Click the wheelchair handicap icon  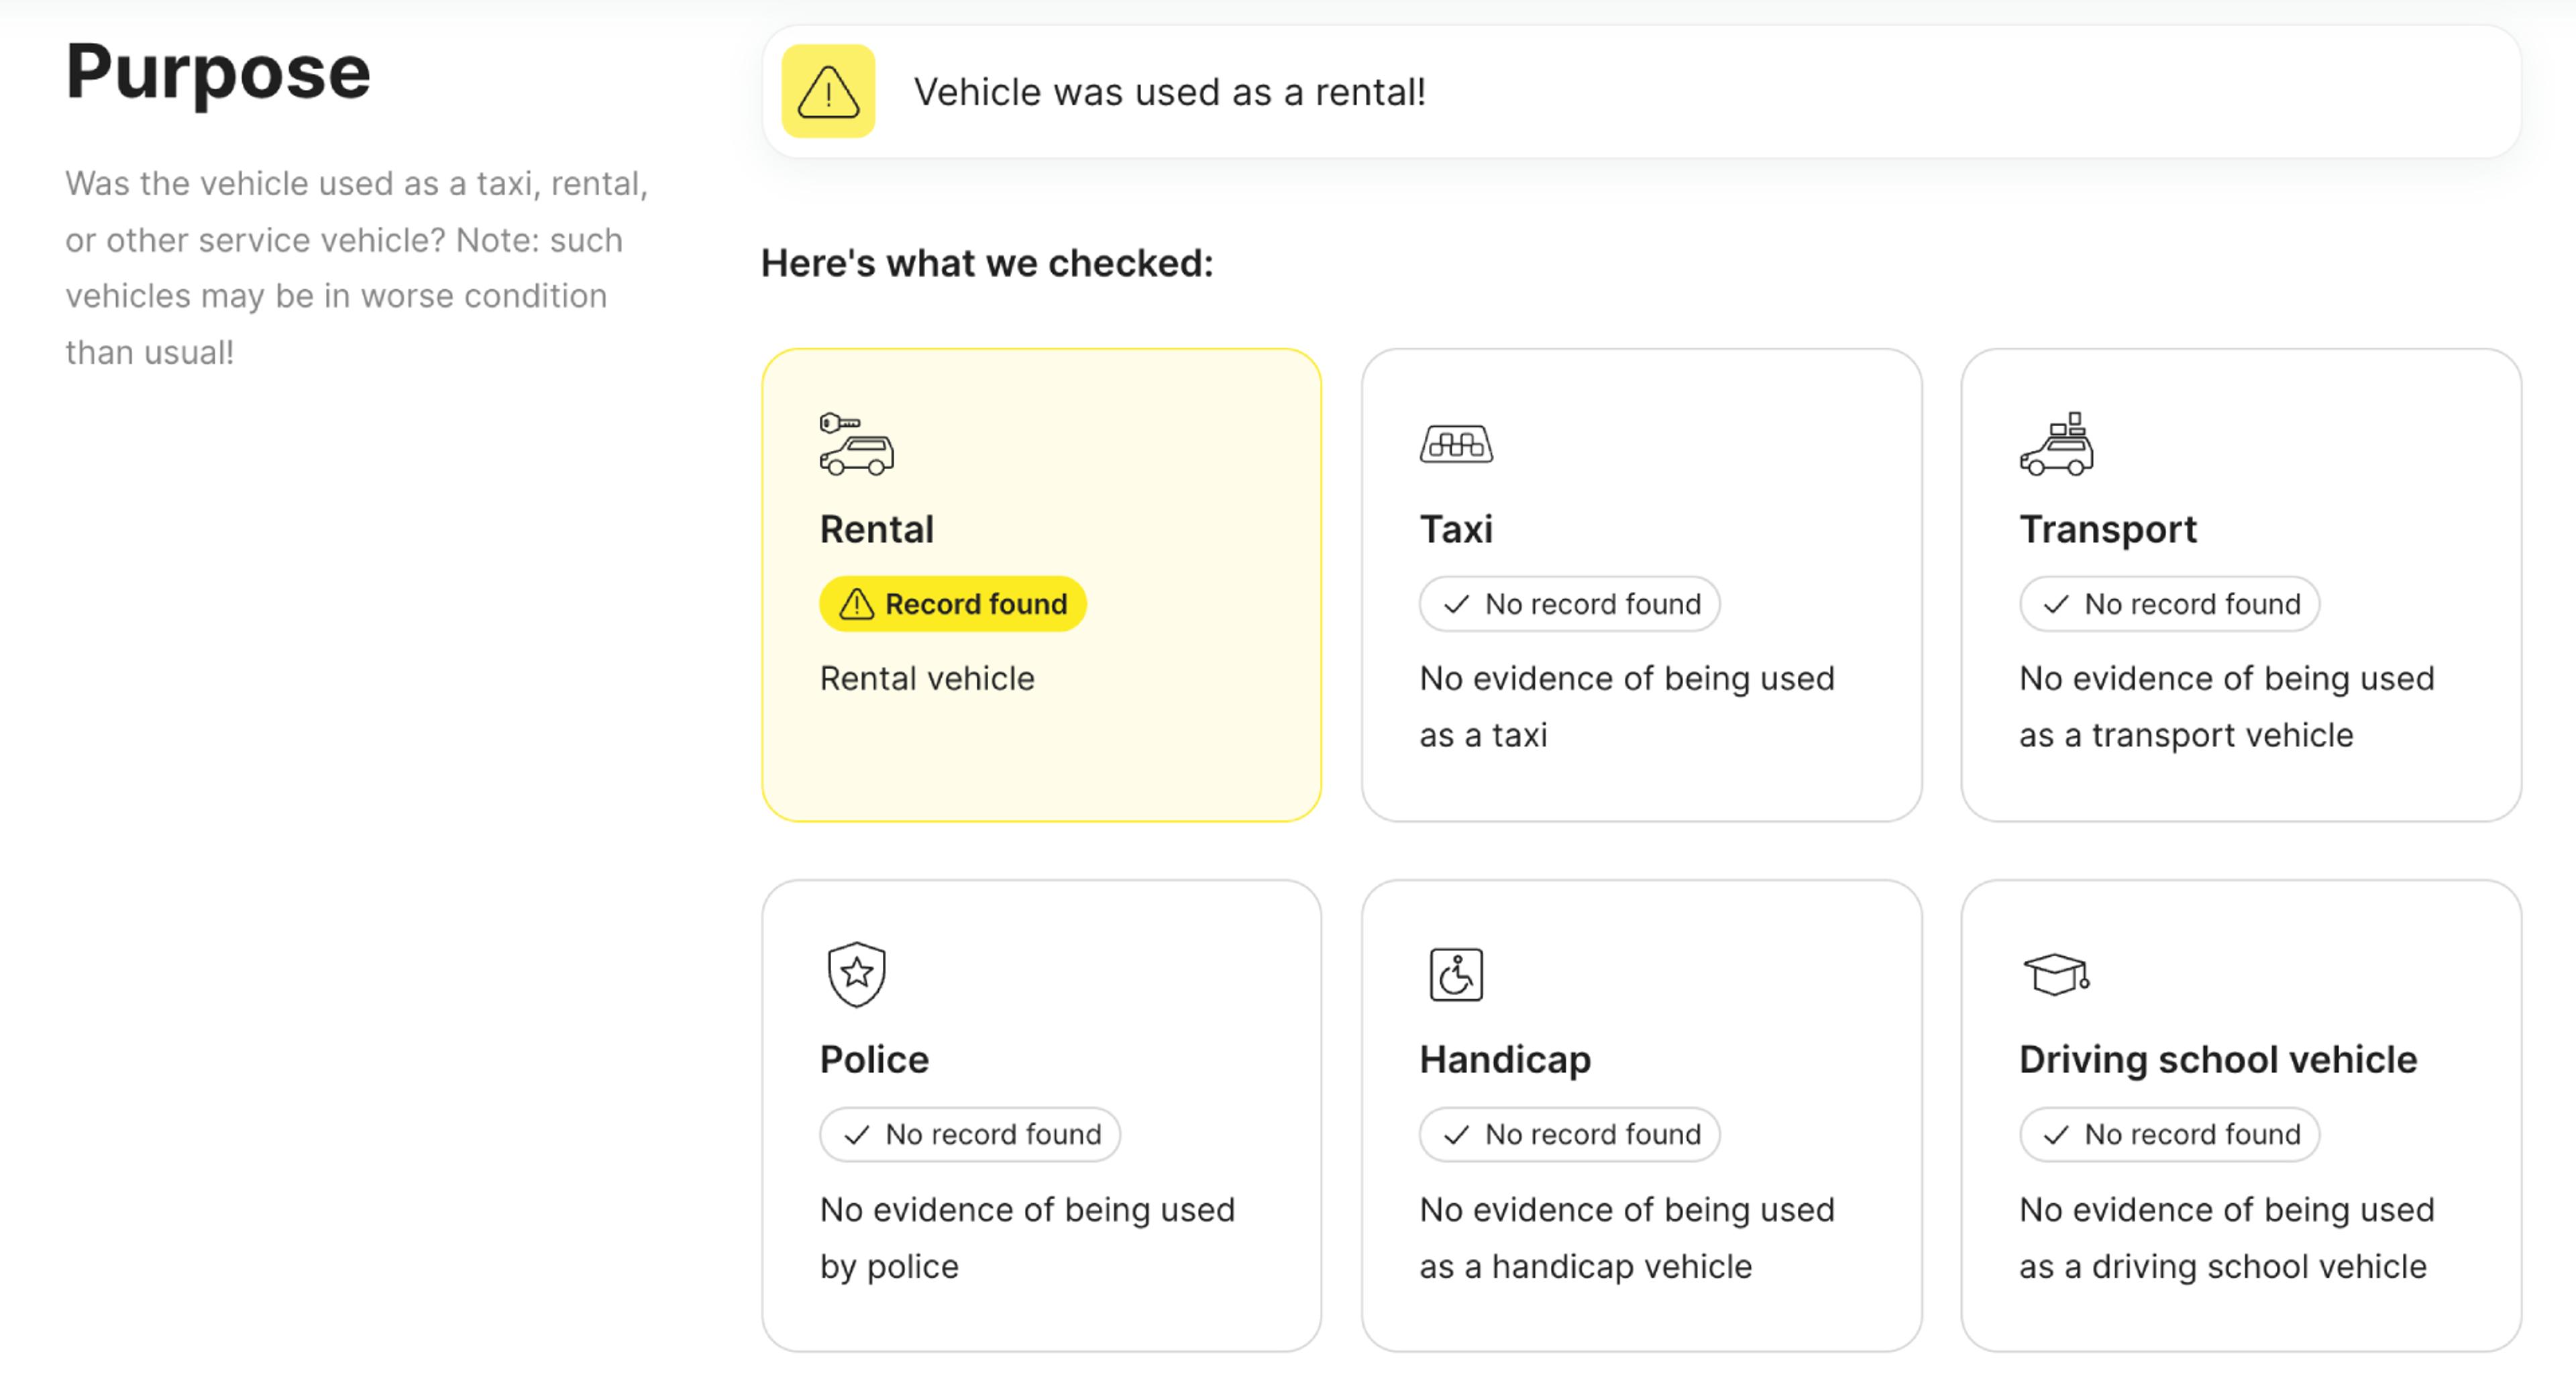(1456, 974)
